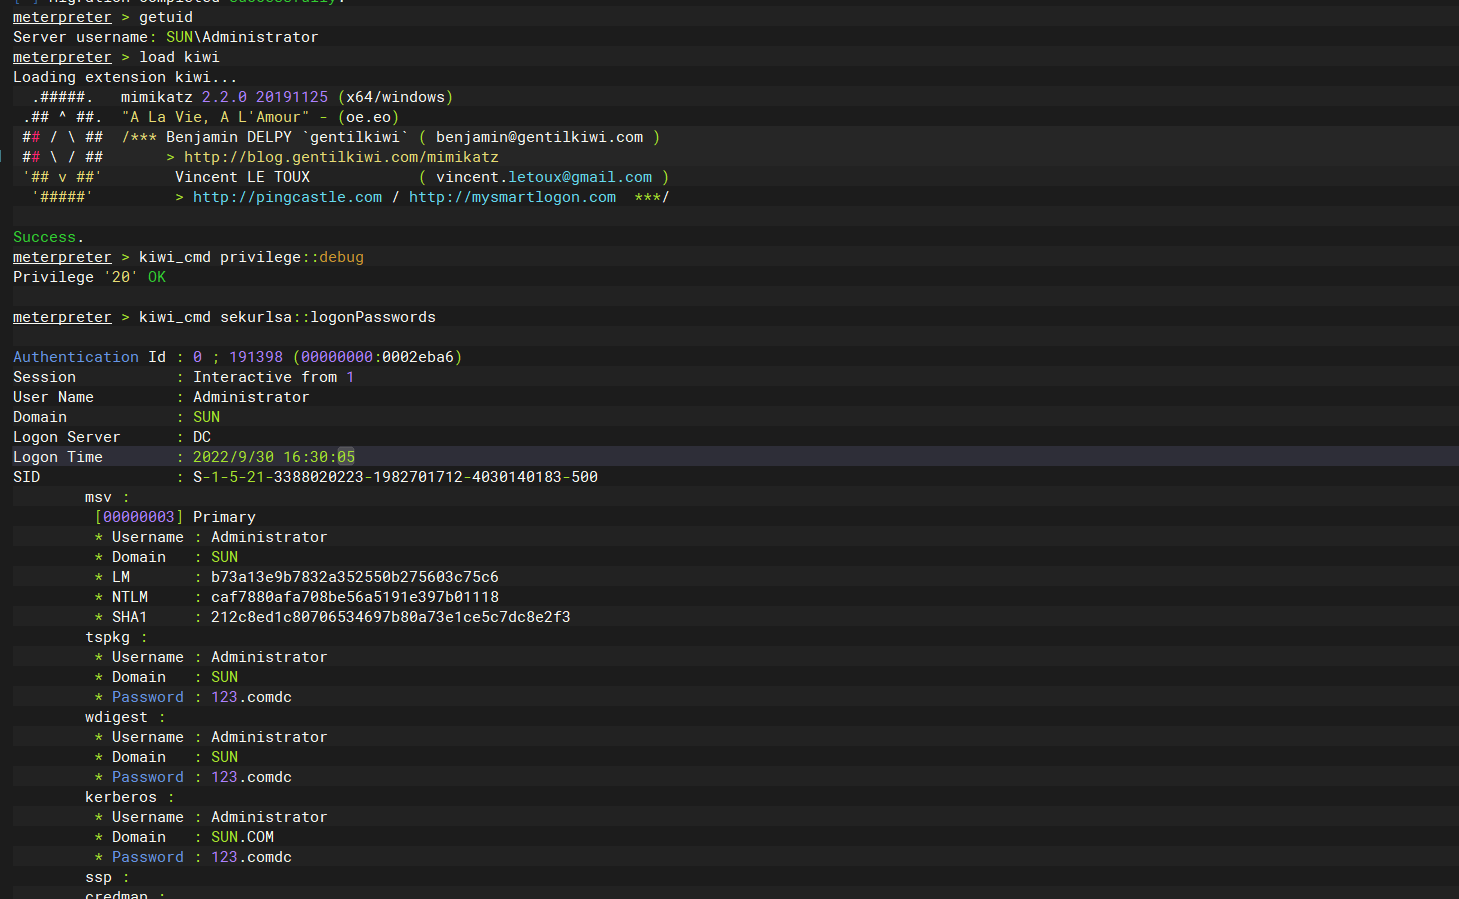Click the 'ssp :' section header
Screen dimensions: 1459x899
pos(107,877)
